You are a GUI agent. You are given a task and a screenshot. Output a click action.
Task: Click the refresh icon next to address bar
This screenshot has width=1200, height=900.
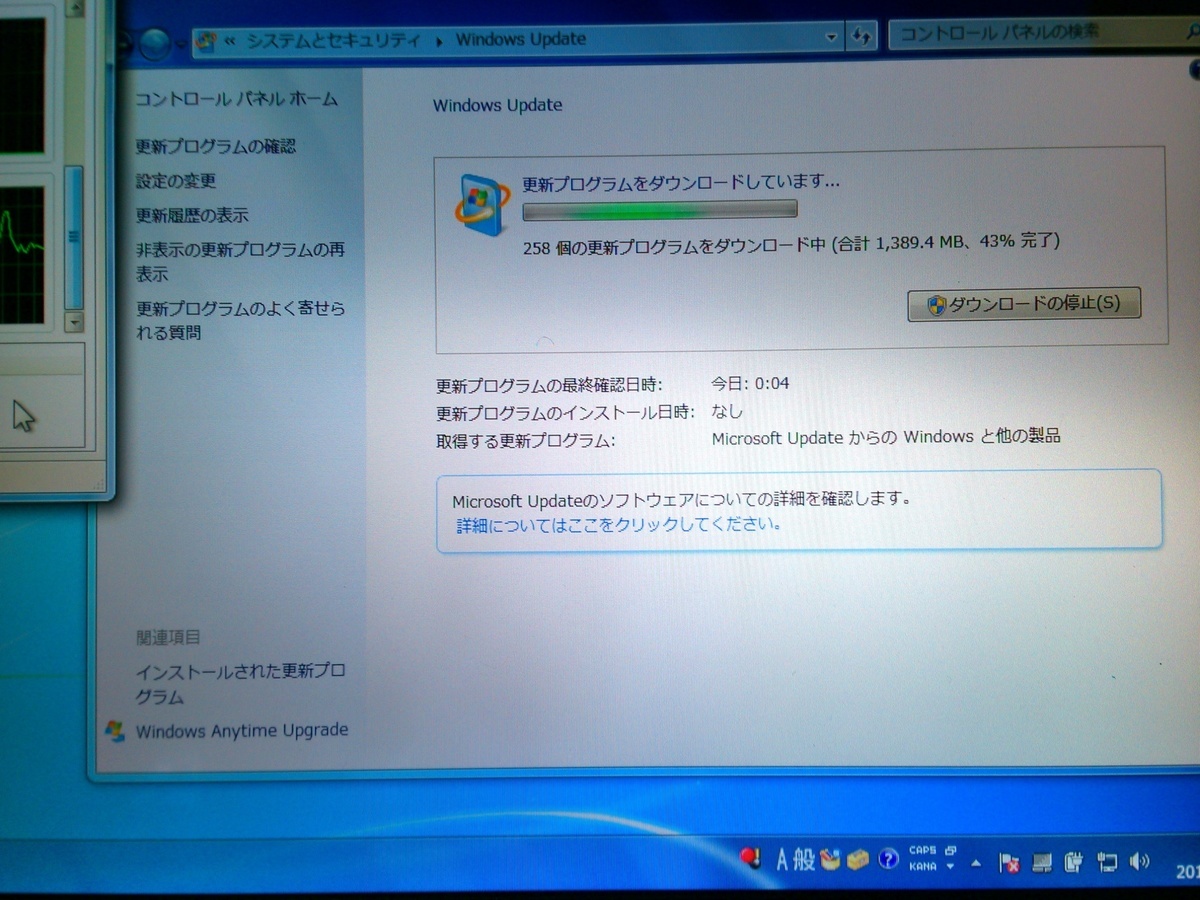861,38
